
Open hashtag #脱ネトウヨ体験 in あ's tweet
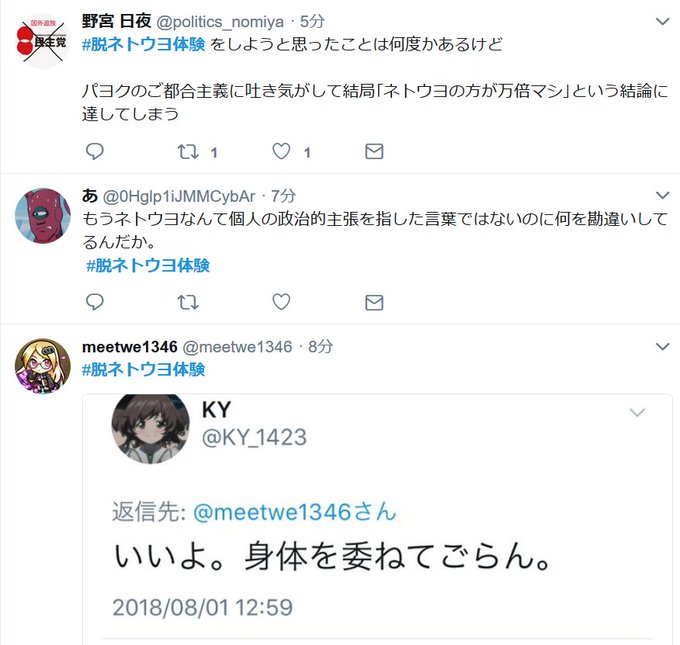point(148,265)
